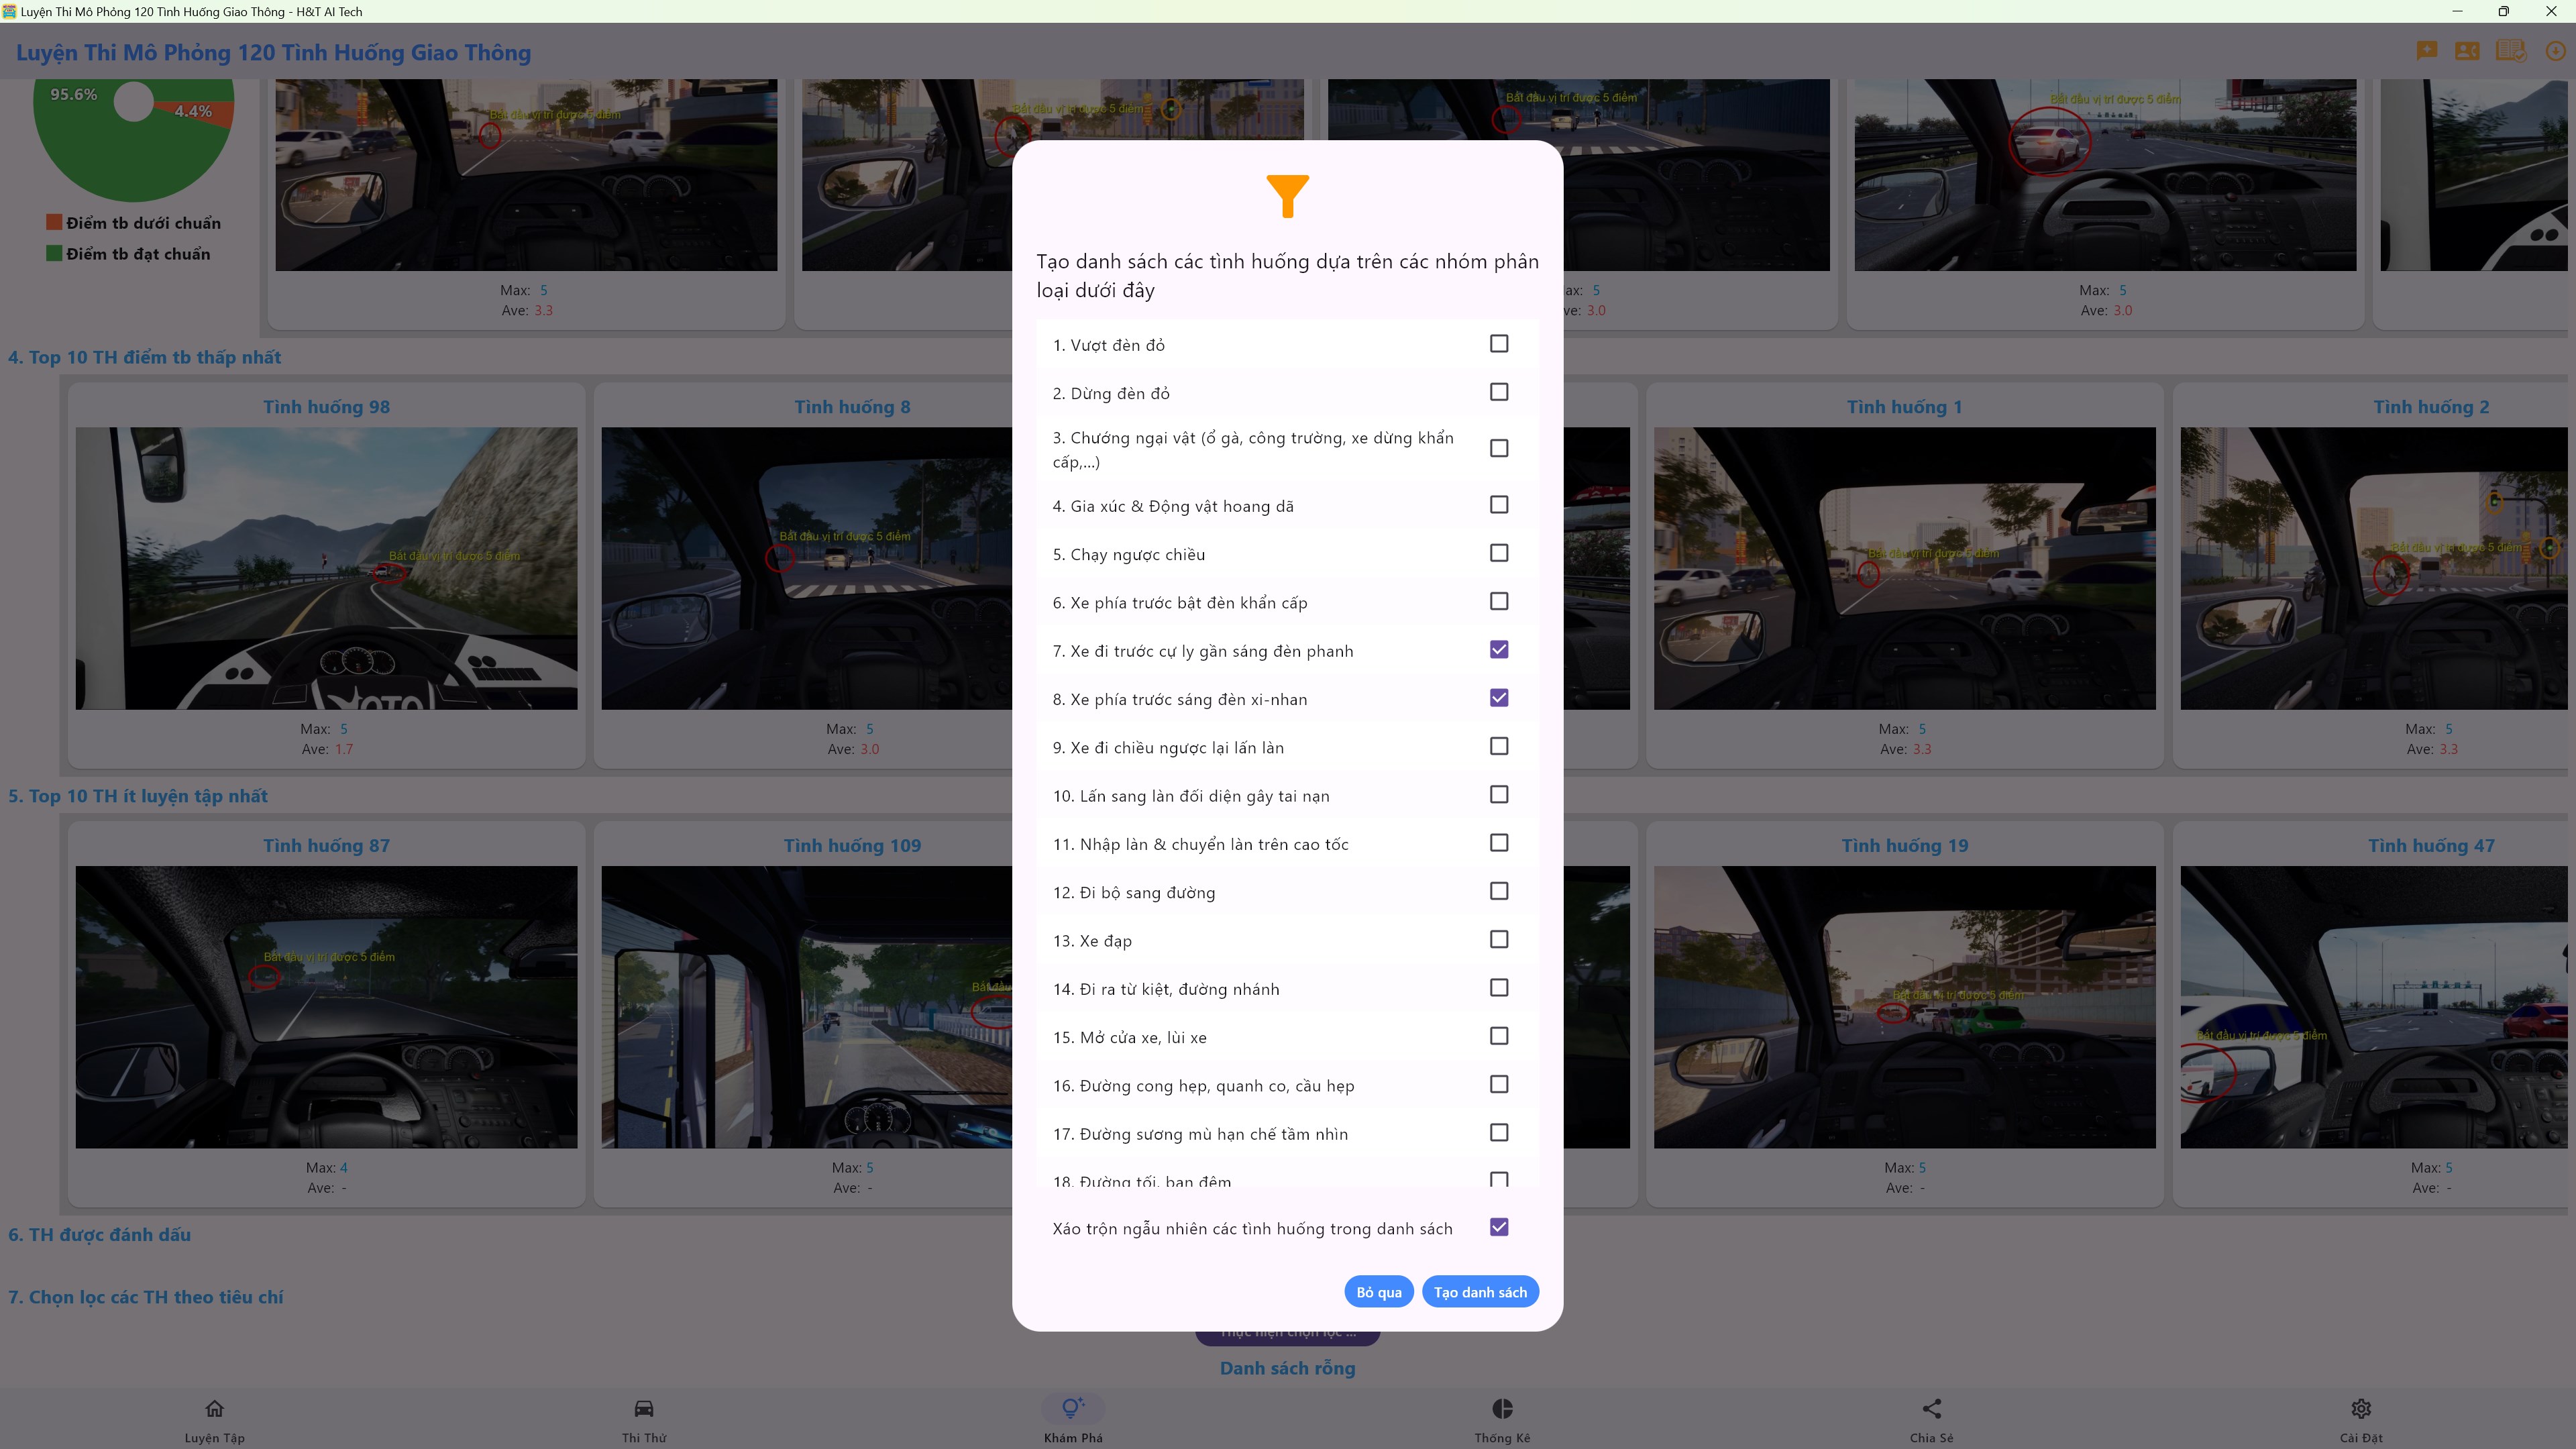Open the Cài Đặt settings tab
This screenshot has width=2576, height=1449.
coord(2361,1420)
